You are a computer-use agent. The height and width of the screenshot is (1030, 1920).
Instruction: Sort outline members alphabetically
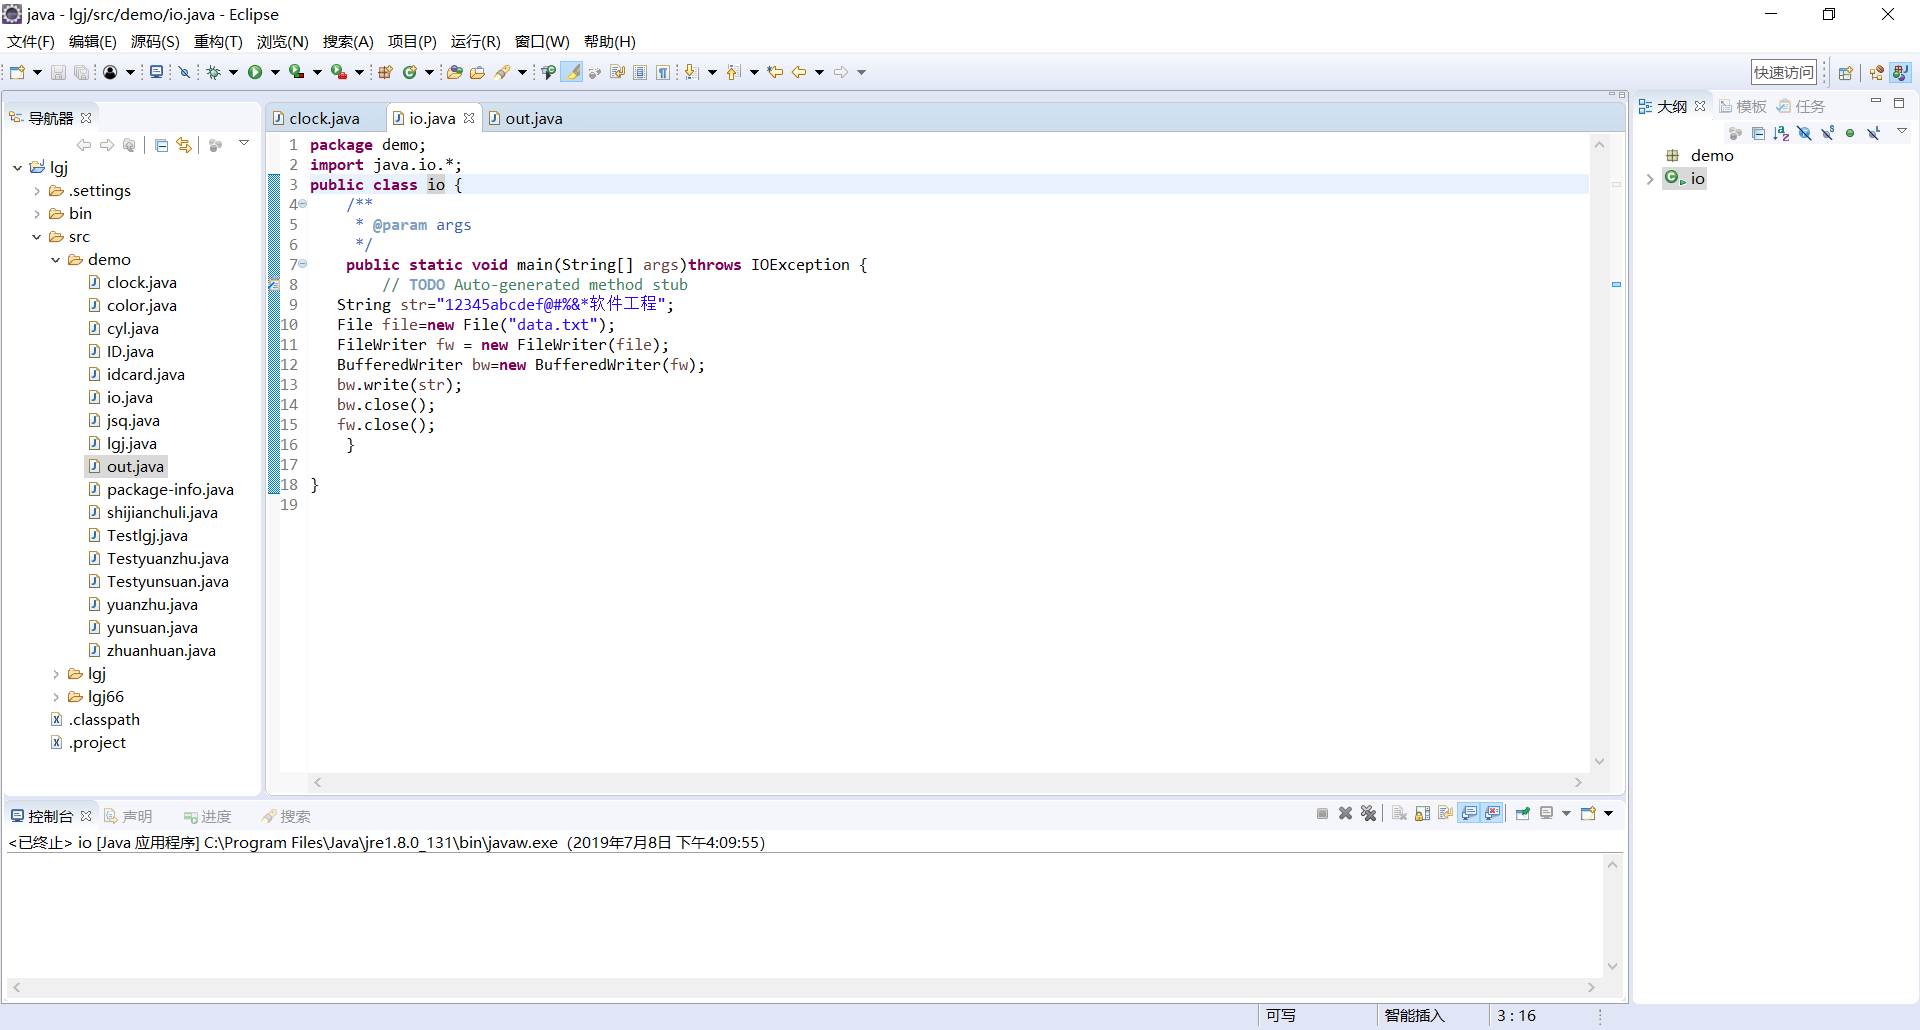tap(1781, 133)
